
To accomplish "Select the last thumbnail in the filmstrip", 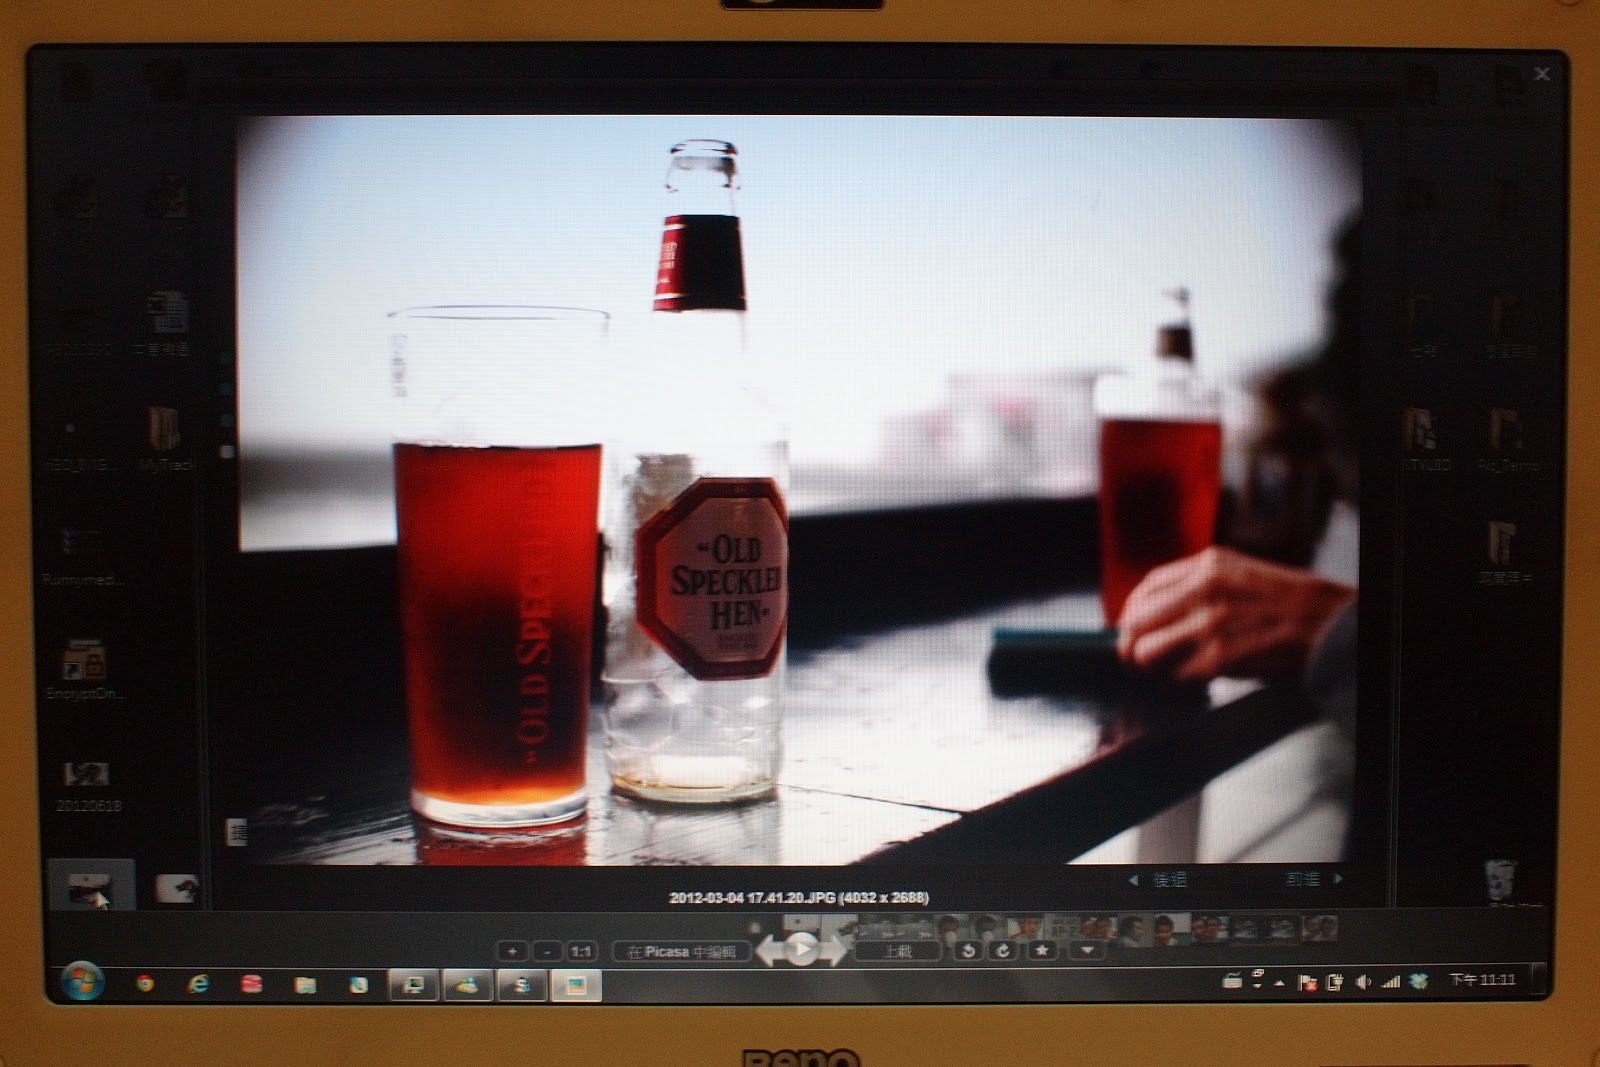I will click(1320, 928).
